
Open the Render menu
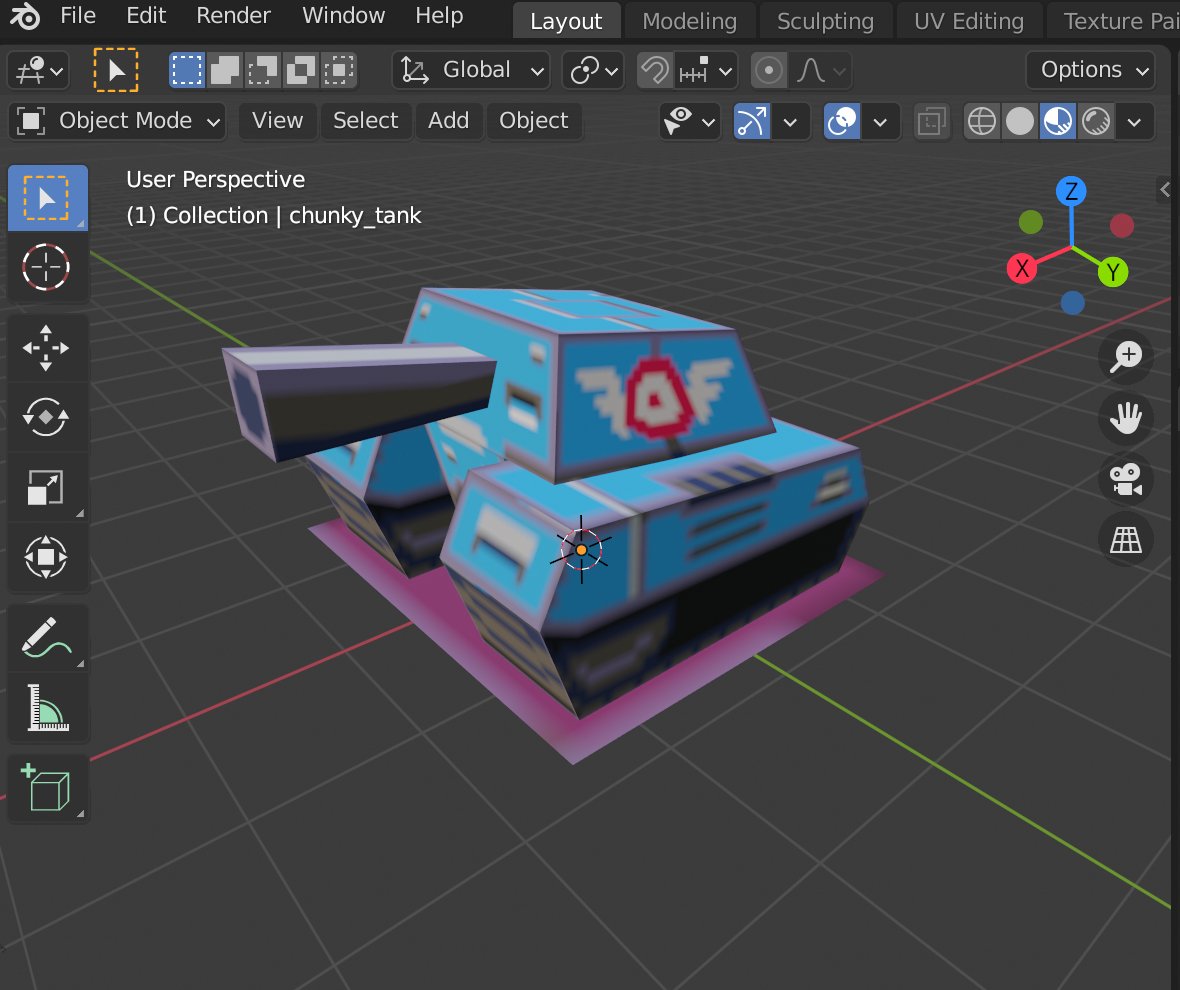tap(233, 16)
